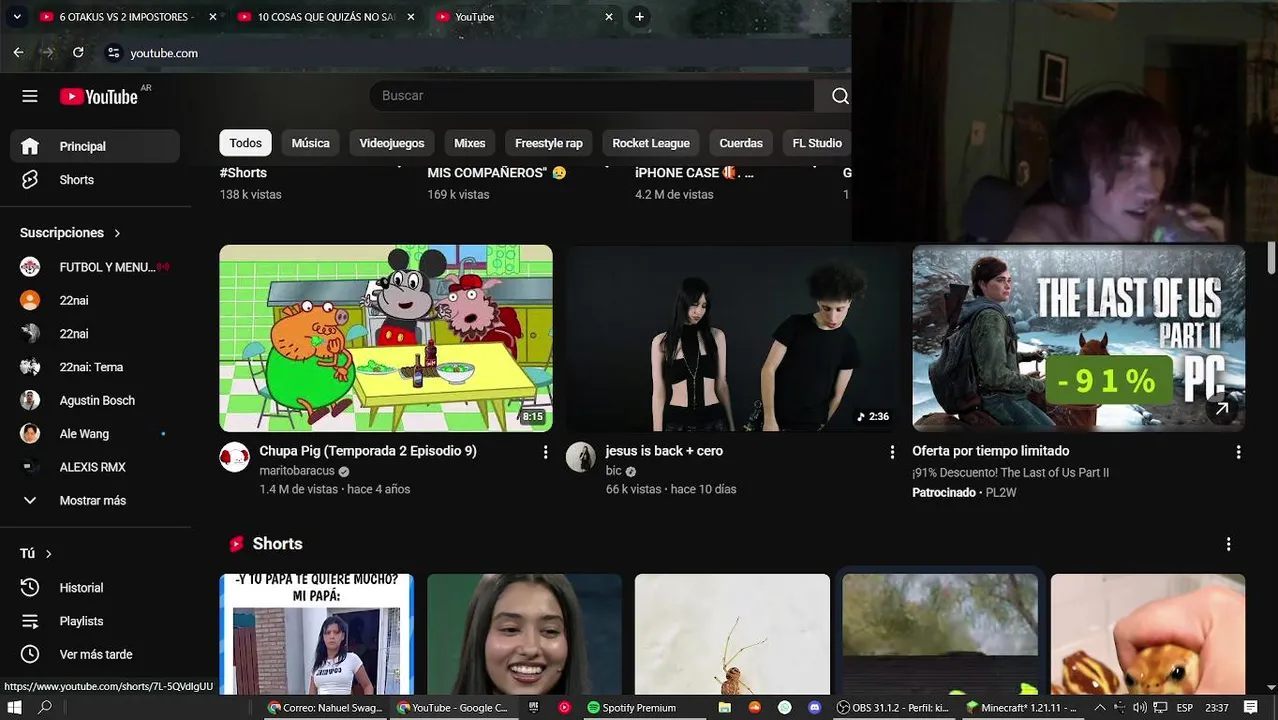Viewport: 1278px width, 720px height.
Task: Expand the Suscripciones section
Action: [70, 233]
